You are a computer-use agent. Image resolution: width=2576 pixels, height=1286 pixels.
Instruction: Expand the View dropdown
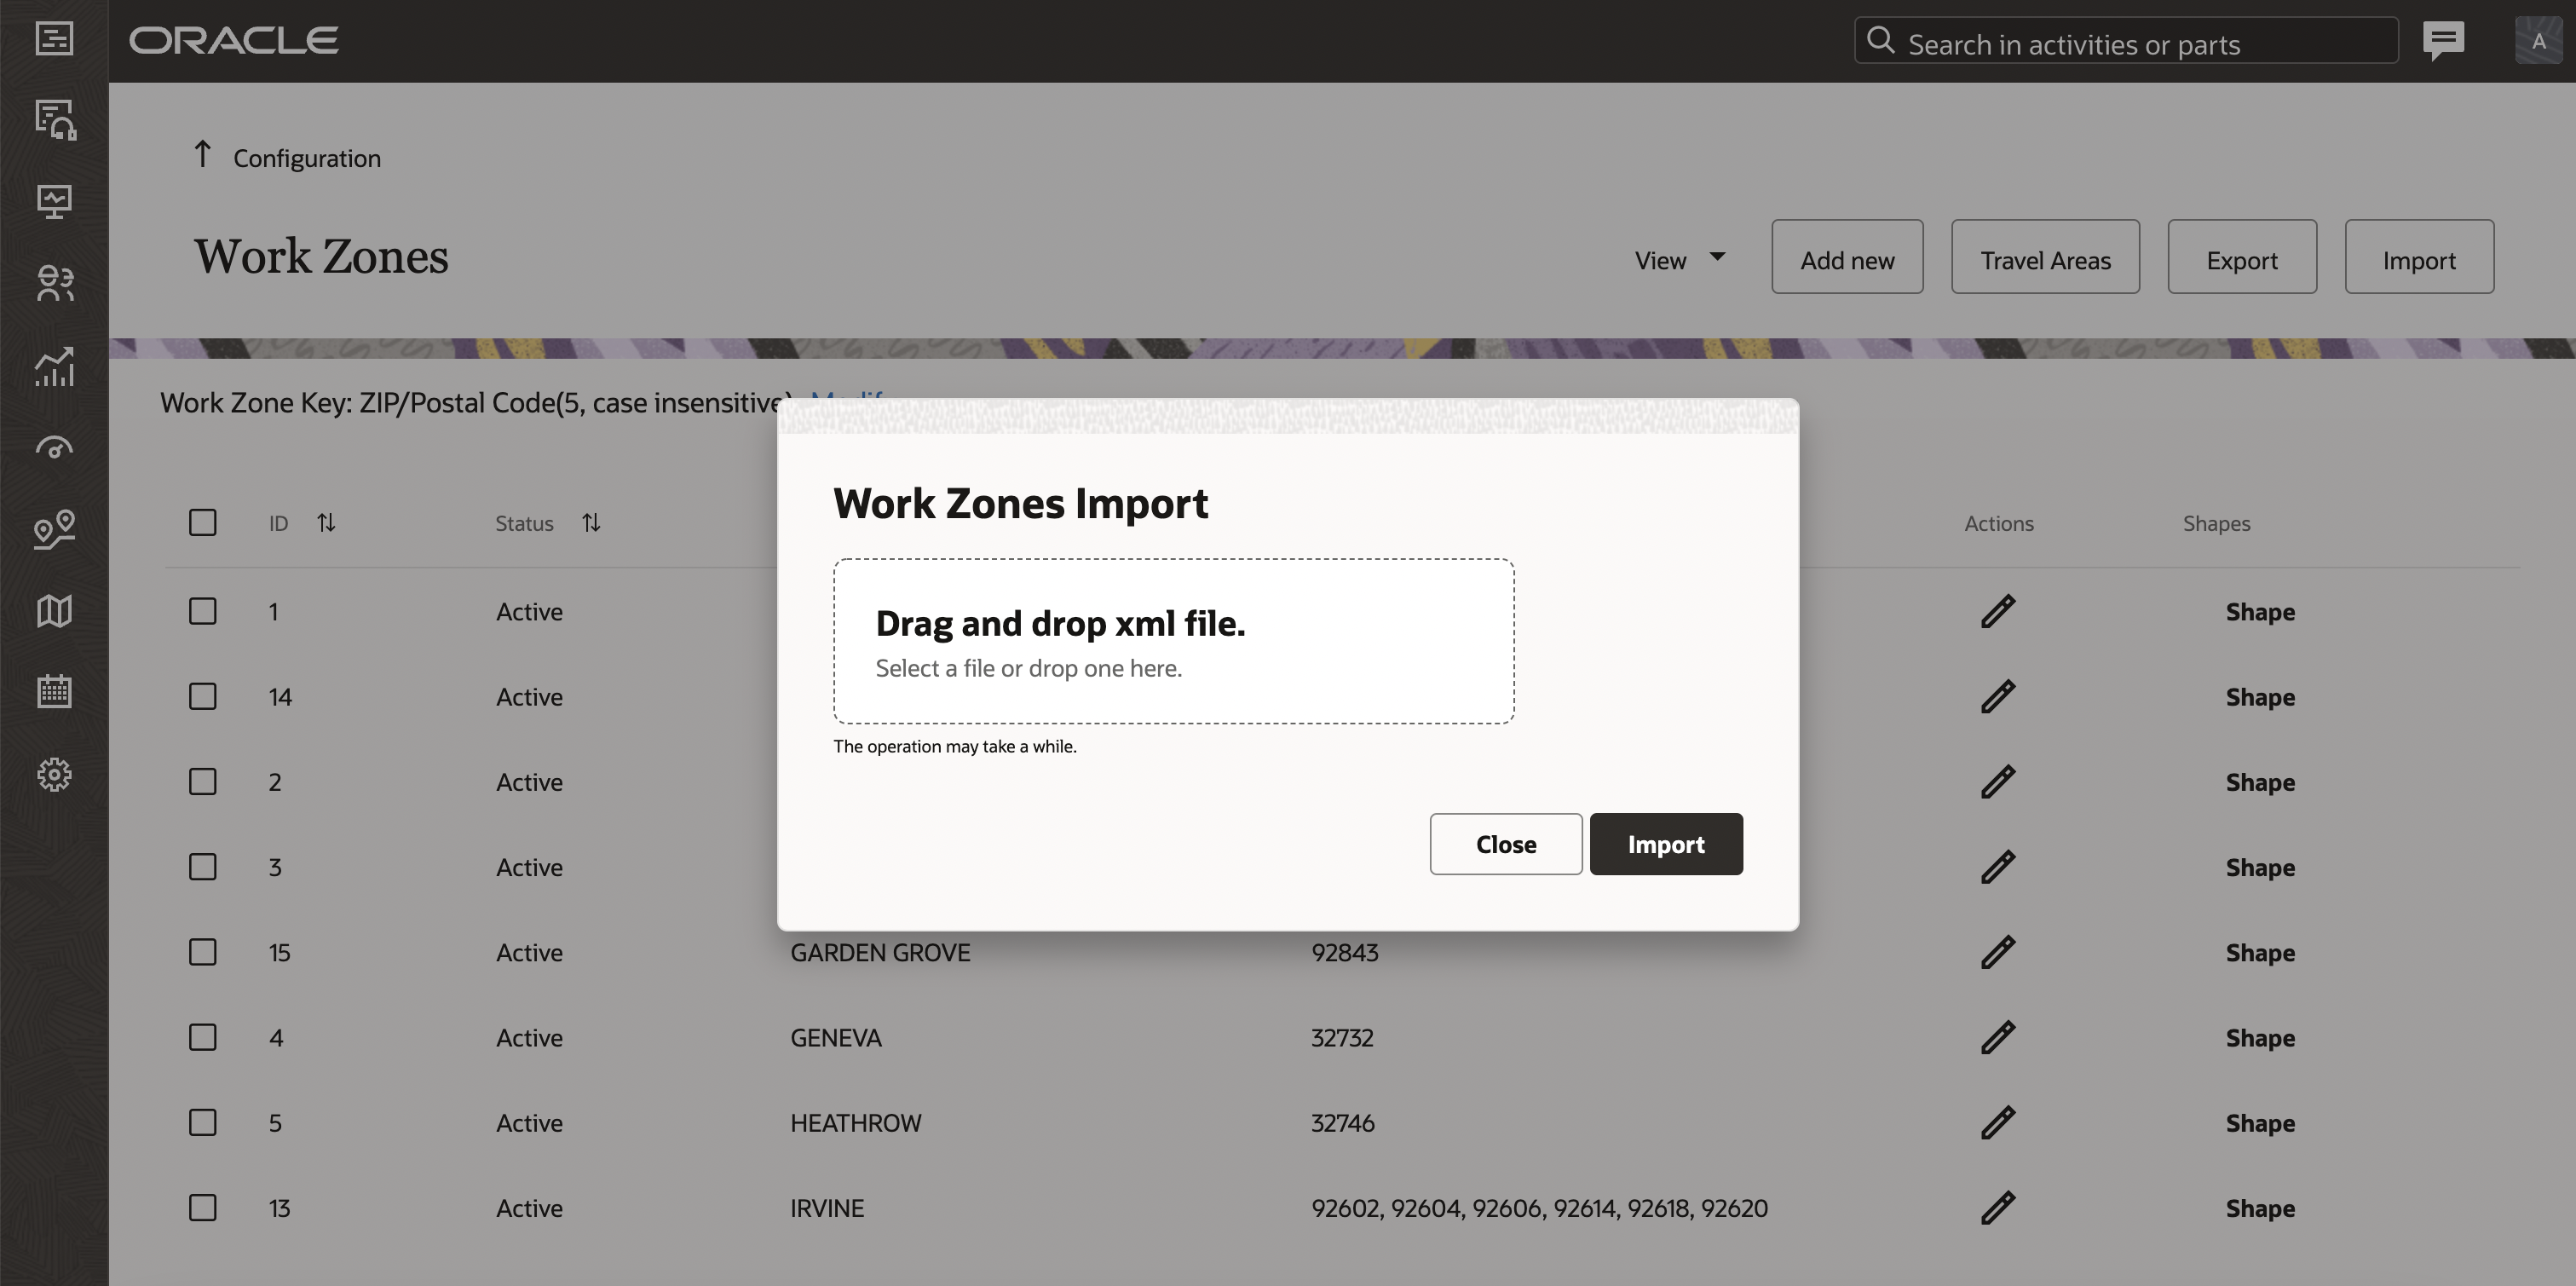(1680, 260)
